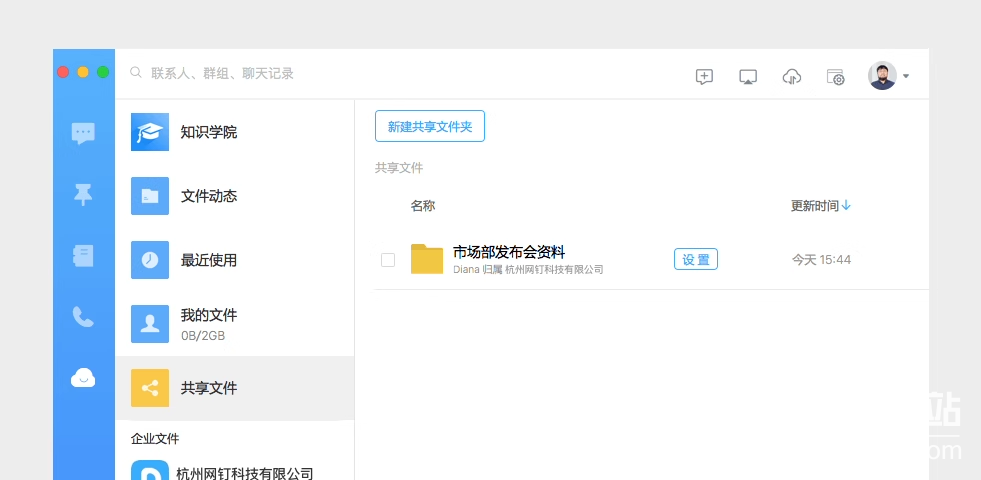
Task: Sort by 更新时间 column header
Action: [820, 206]
